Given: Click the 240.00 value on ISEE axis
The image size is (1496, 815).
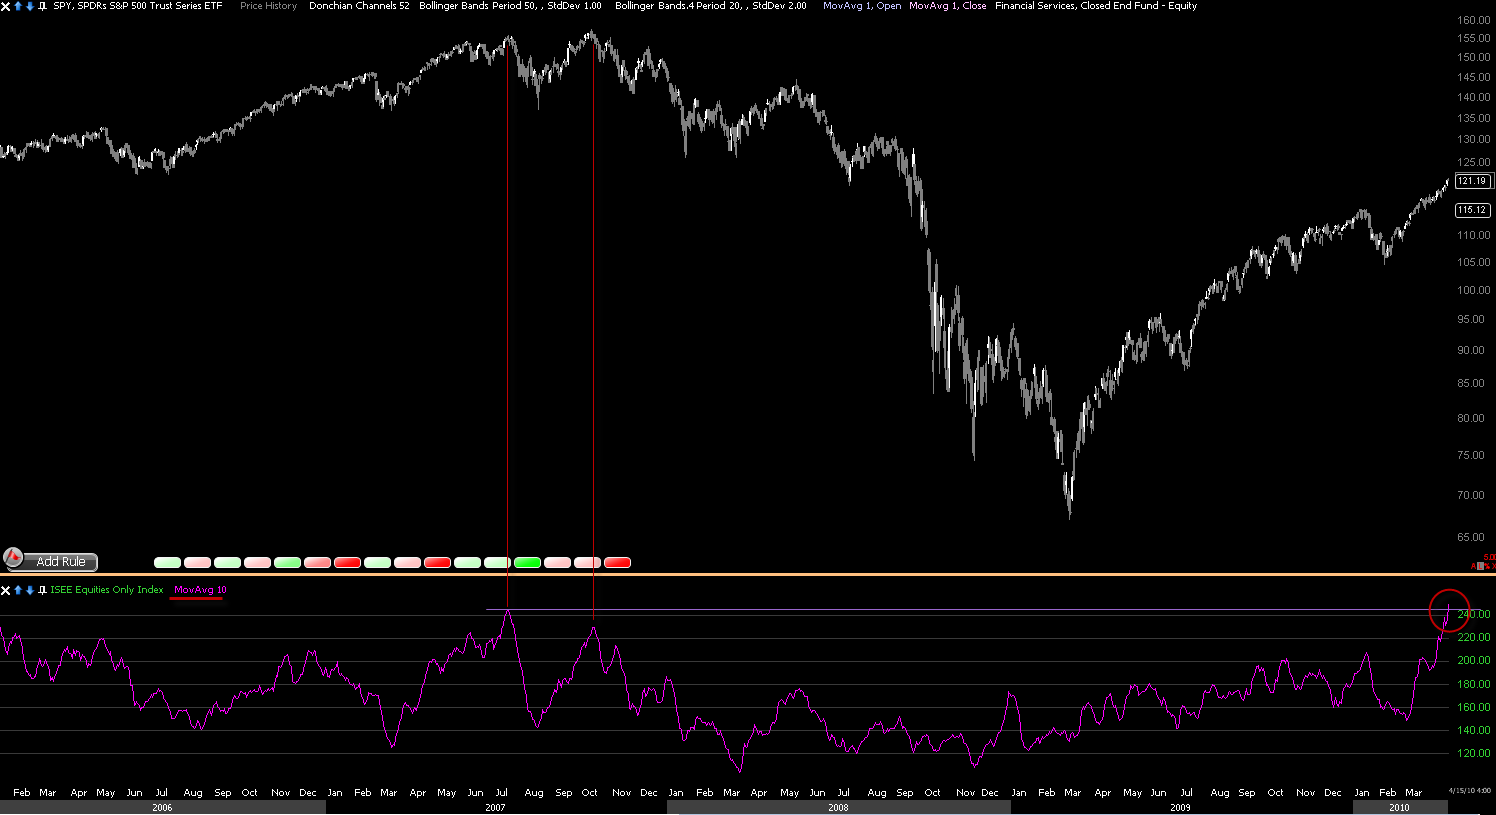Looking at the screenshot, I should click(x=1475, y=614).
